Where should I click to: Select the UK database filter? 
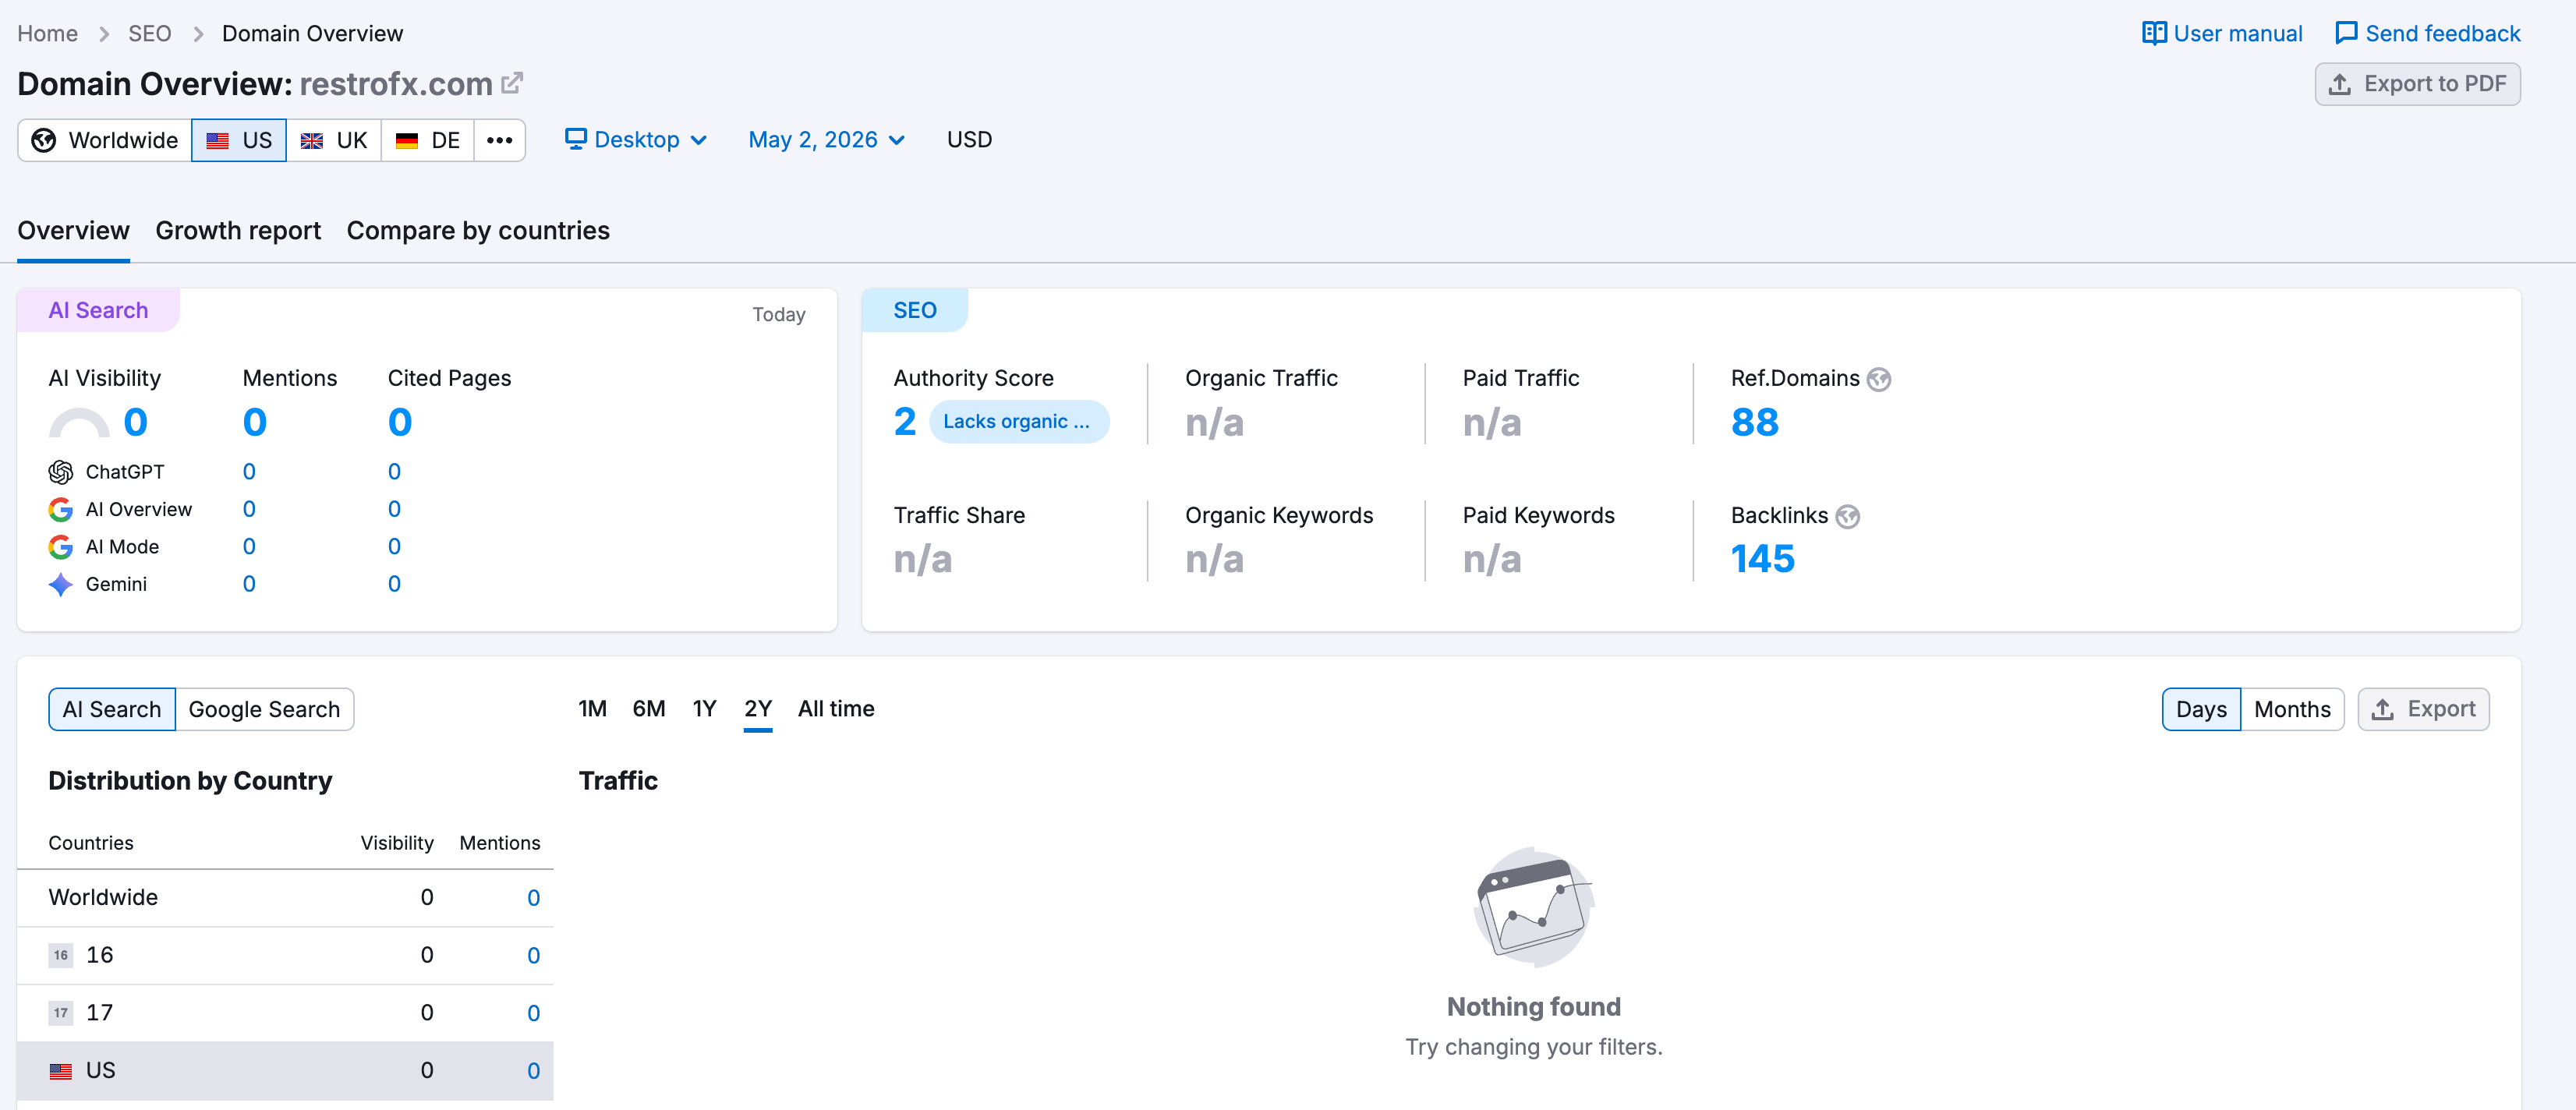[x=334, y=140]
